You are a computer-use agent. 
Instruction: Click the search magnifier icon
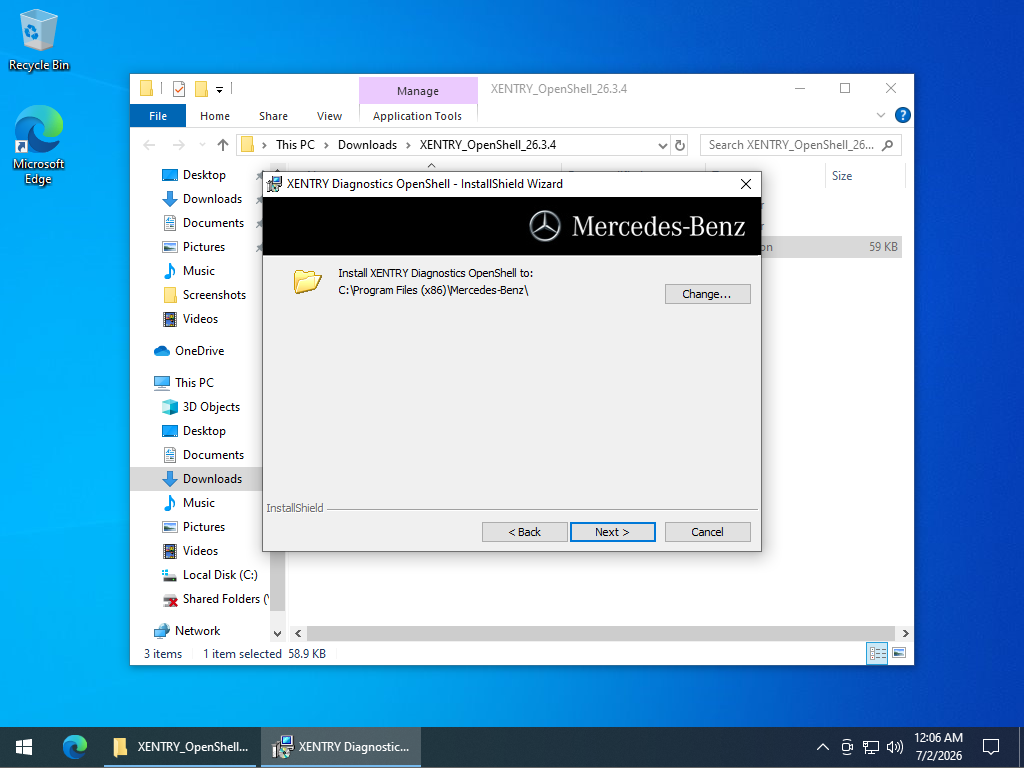[888, 145]
